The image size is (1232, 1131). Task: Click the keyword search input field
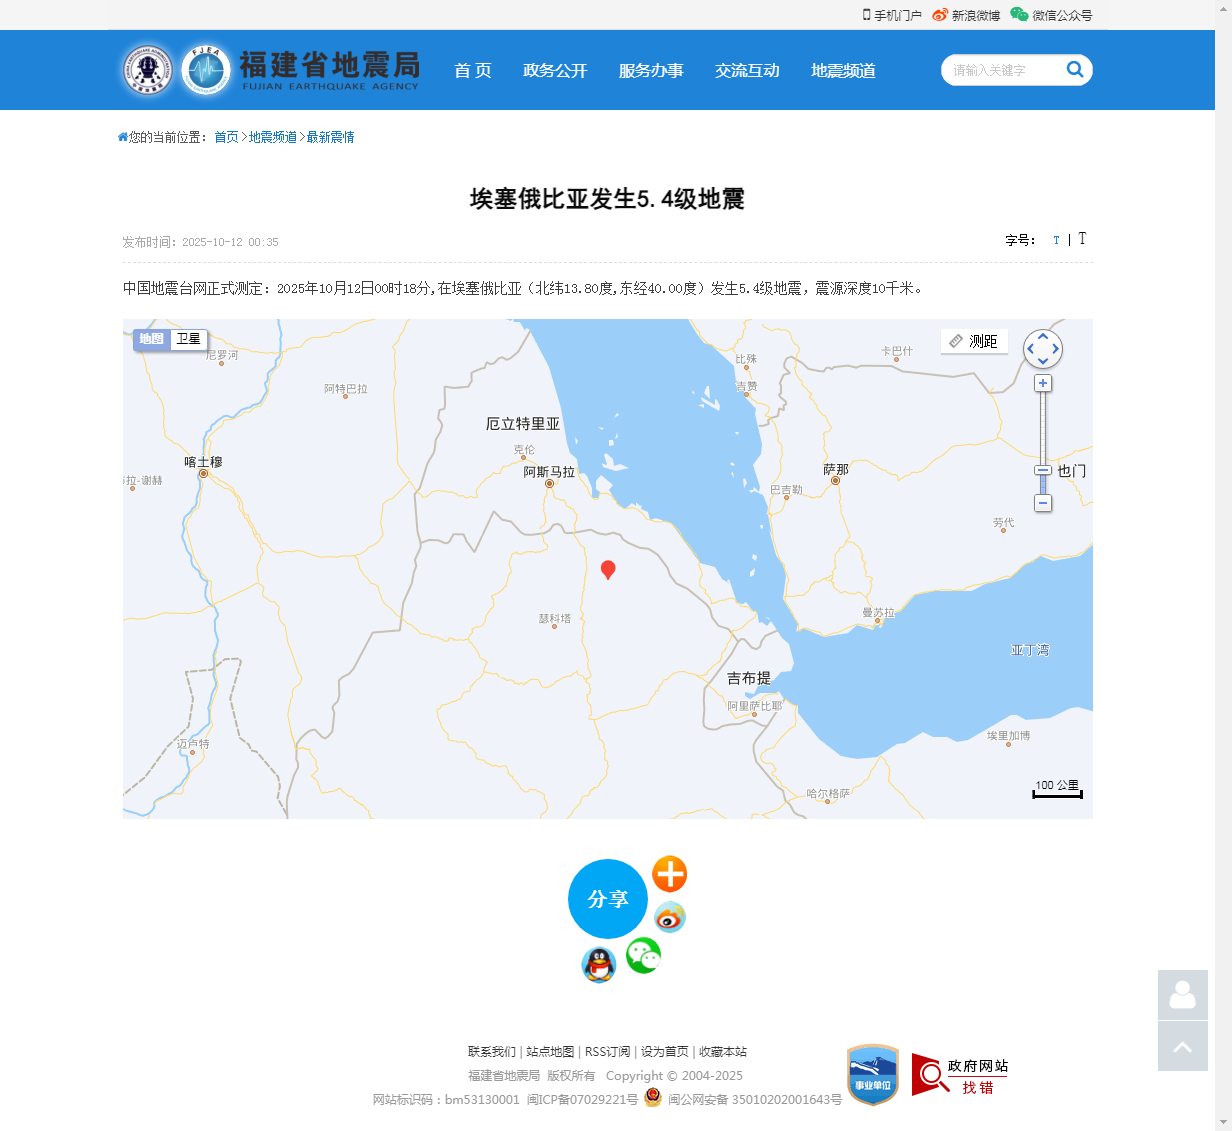(x=1000, y=70)
